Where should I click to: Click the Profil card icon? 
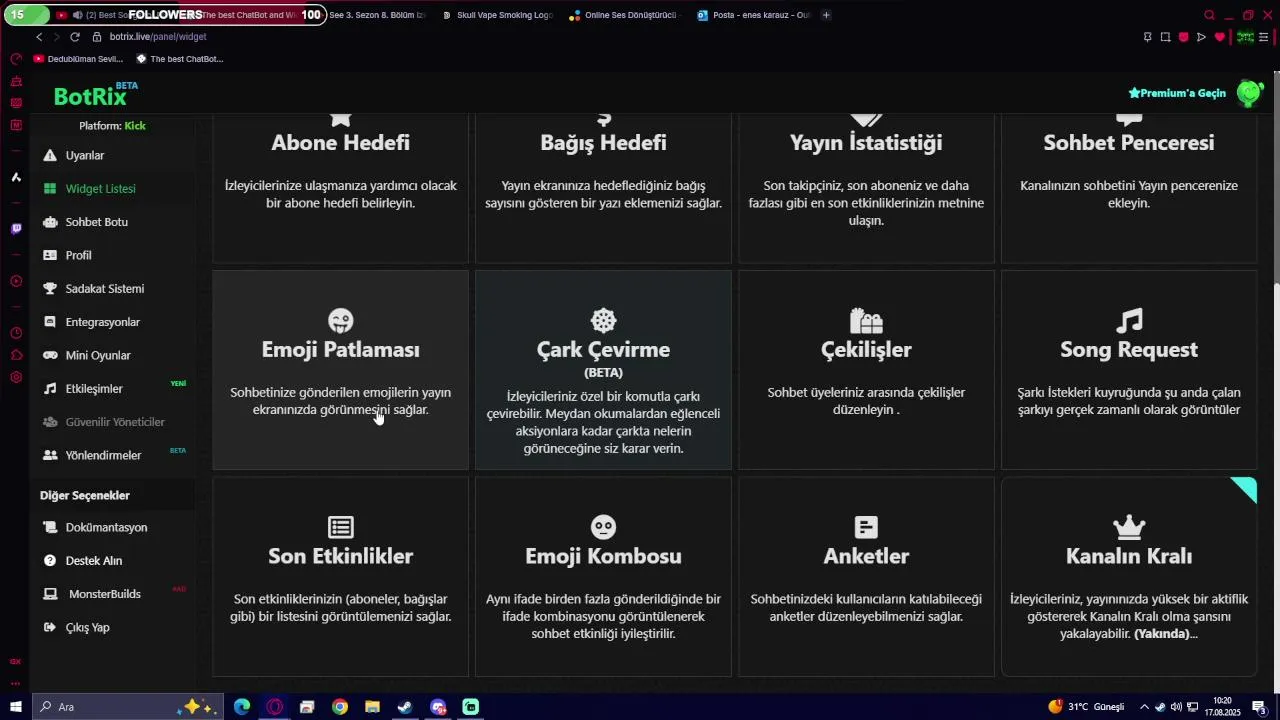tap(50, 256)
